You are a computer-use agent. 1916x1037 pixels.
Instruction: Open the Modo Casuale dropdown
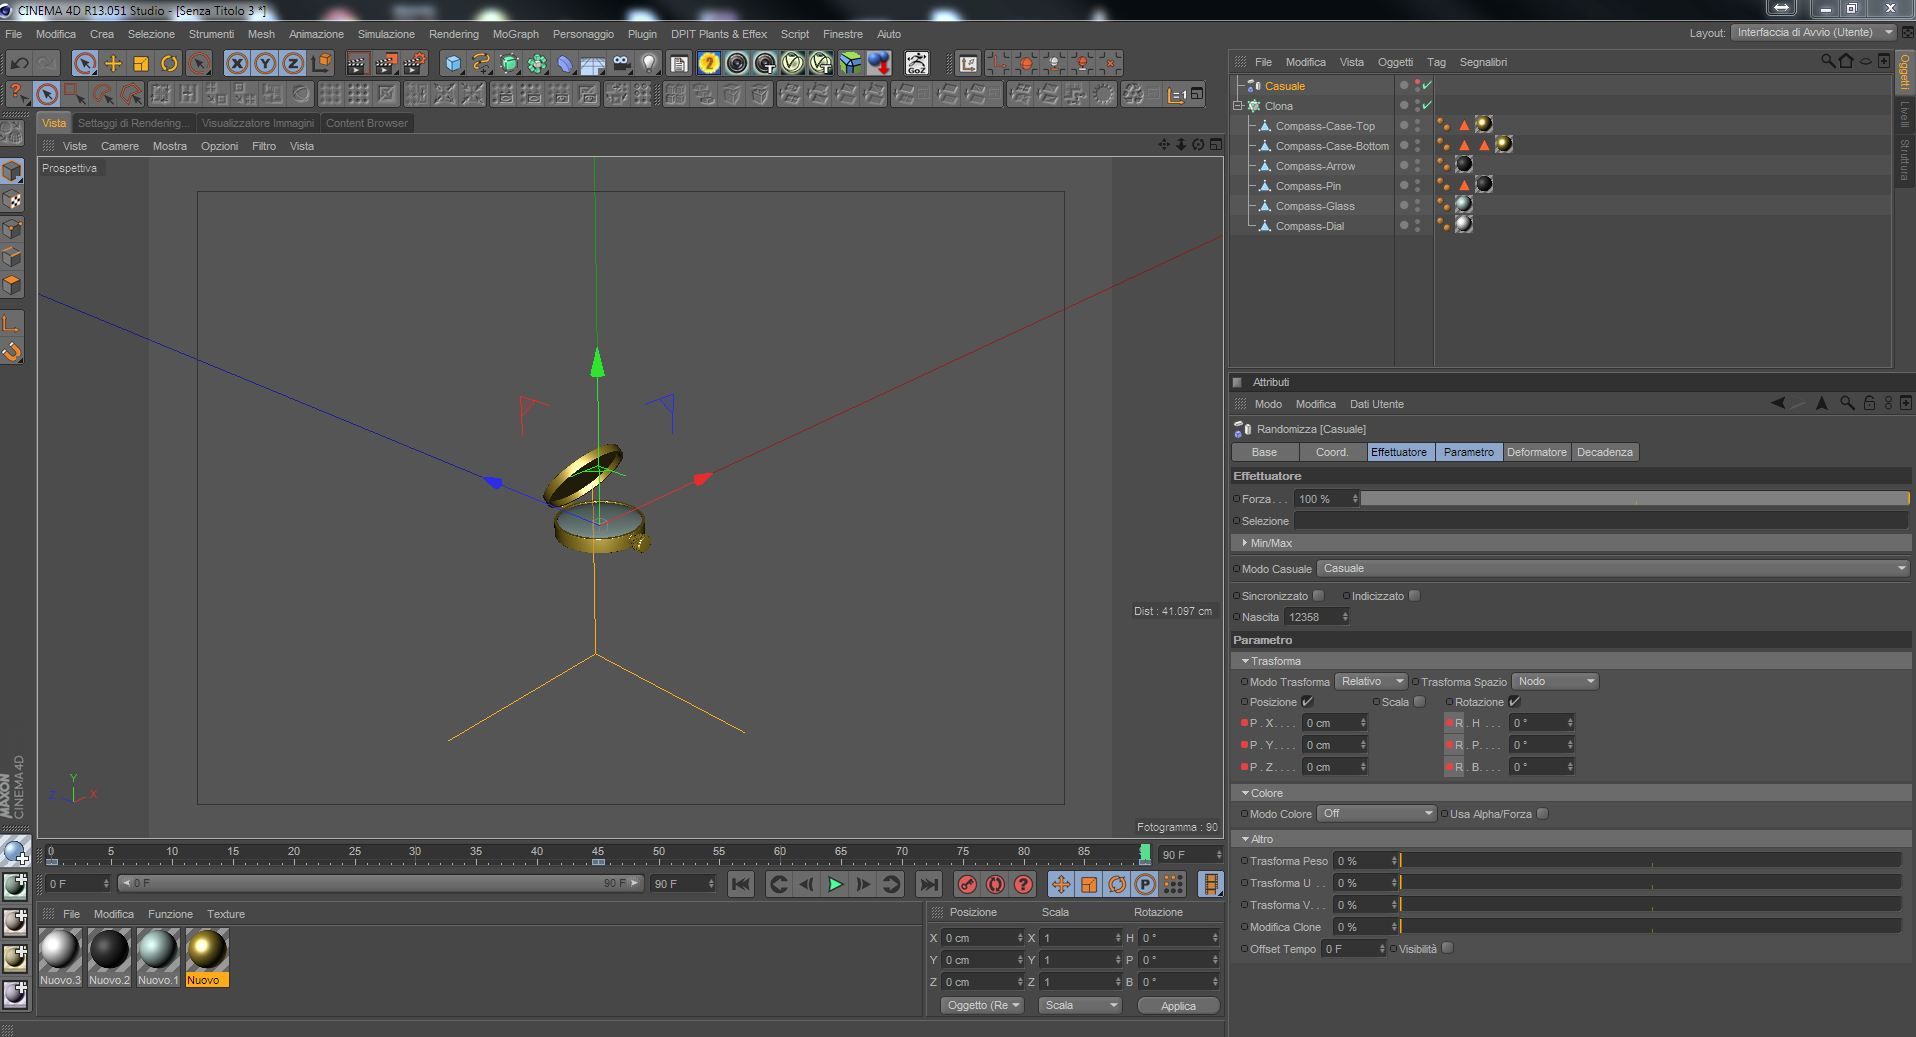(1612, 569)
